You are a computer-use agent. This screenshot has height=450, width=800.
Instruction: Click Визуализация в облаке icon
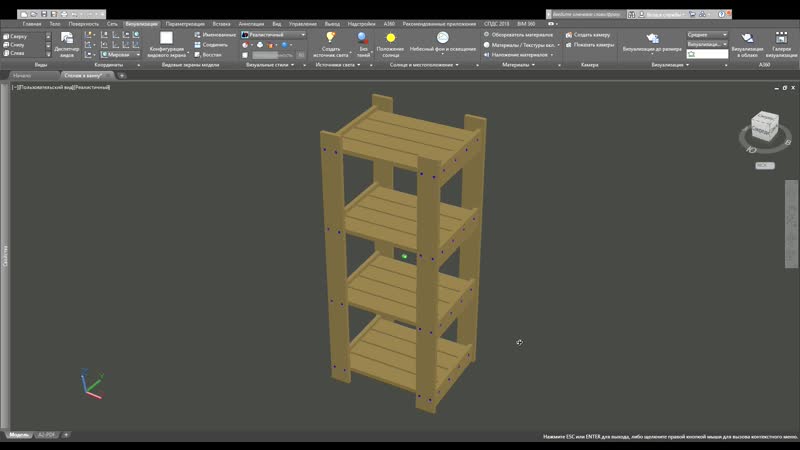[746, 42]
